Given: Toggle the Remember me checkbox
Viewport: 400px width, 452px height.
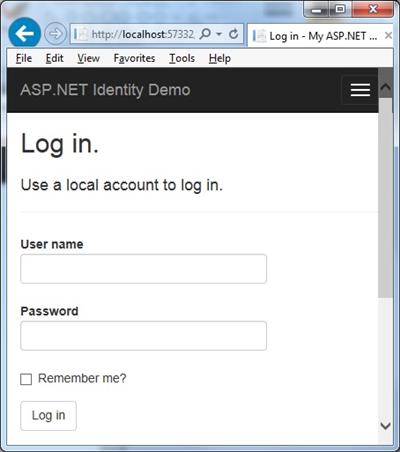Looking at the screenshot, I should pyautogui.click(x=26, y=379).
